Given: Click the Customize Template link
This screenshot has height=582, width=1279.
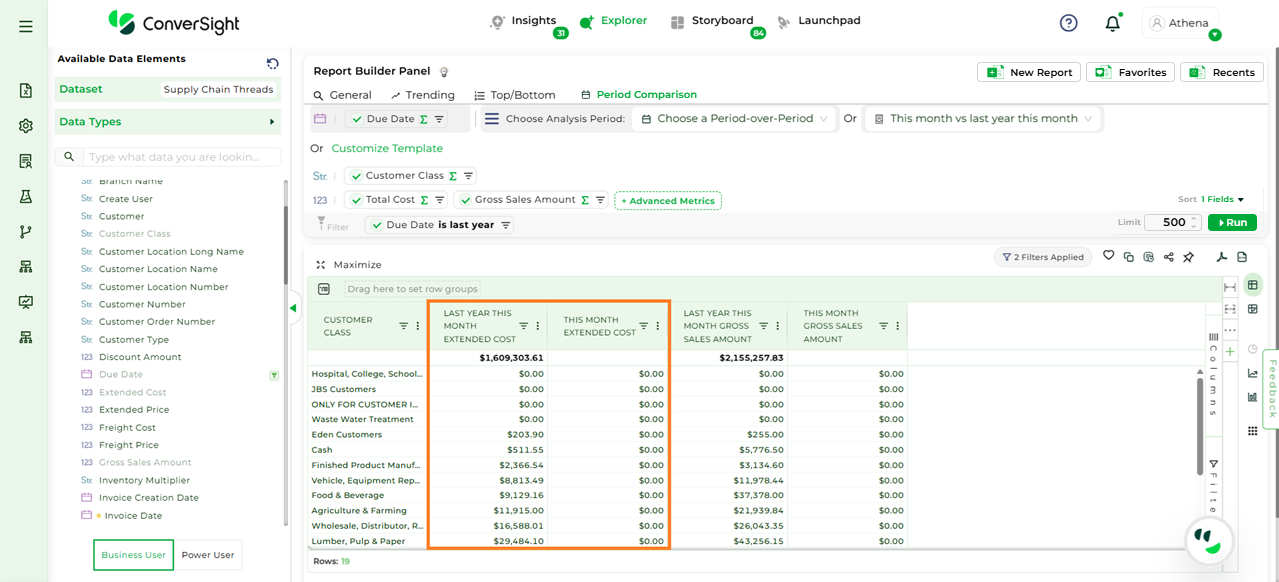Looking at the screenshot, I should 387,148.
